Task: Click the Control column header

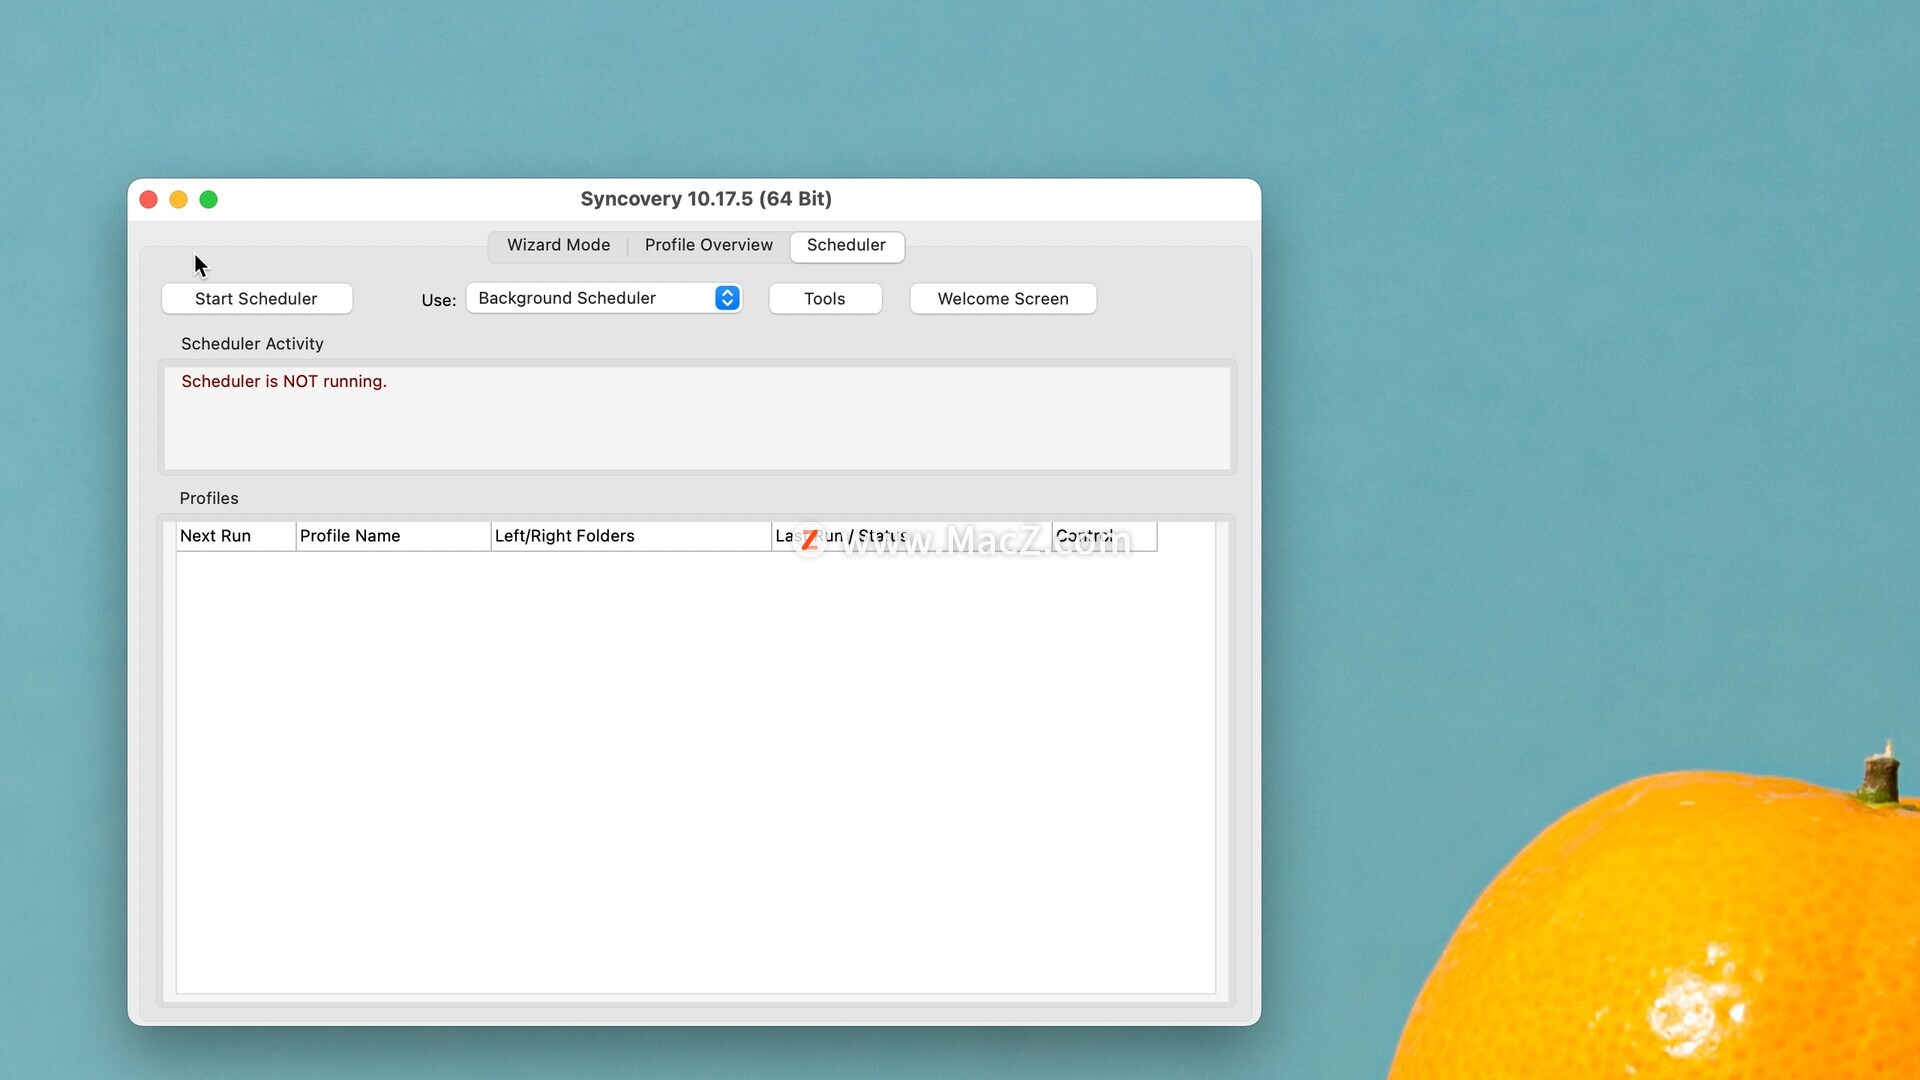Action: [1105, 536]
